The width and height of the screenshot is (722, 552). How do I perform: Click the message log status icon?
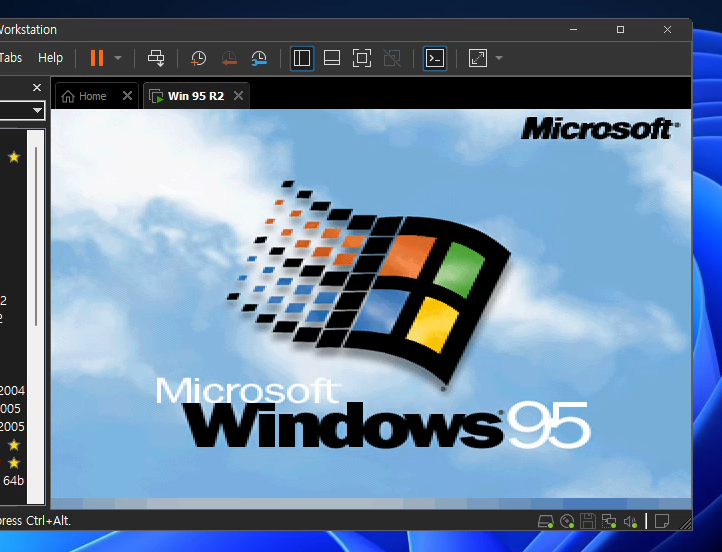click(662, 522)
